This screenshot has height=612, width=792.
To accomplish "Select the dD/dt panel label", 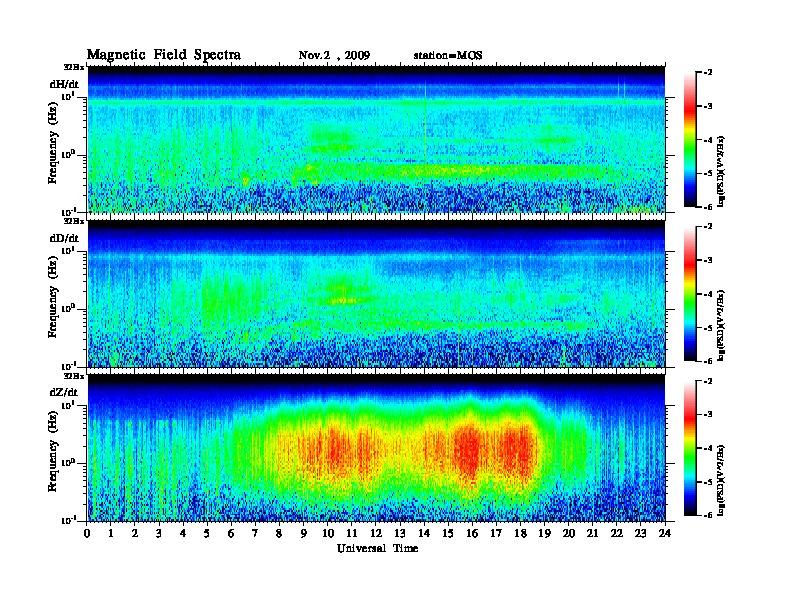I will 64,238.
